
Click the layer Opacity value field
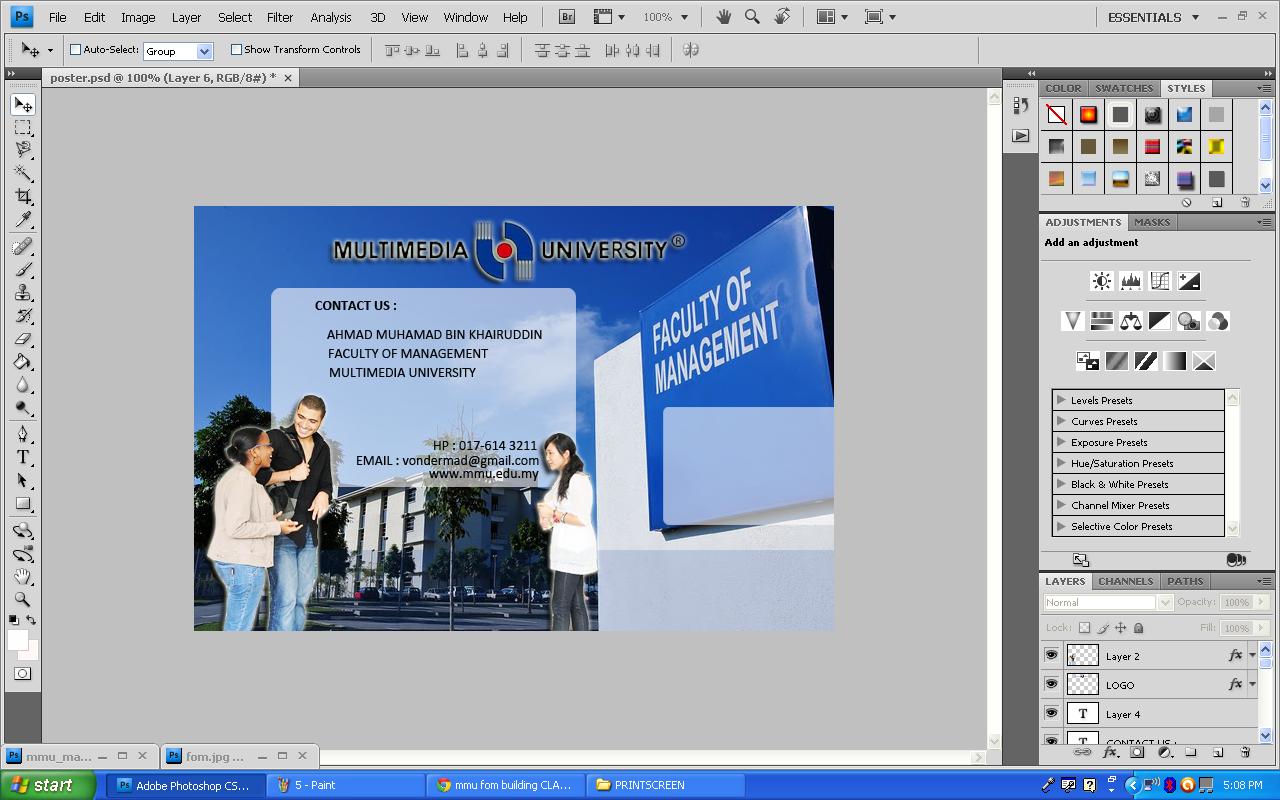[x=1236, y=602]
